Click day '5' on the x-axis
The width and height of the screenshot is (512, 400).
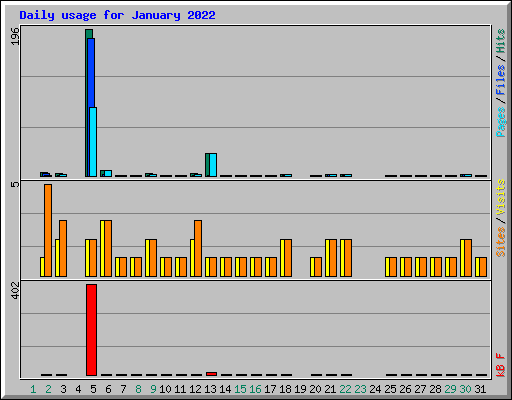coord(93,389)
